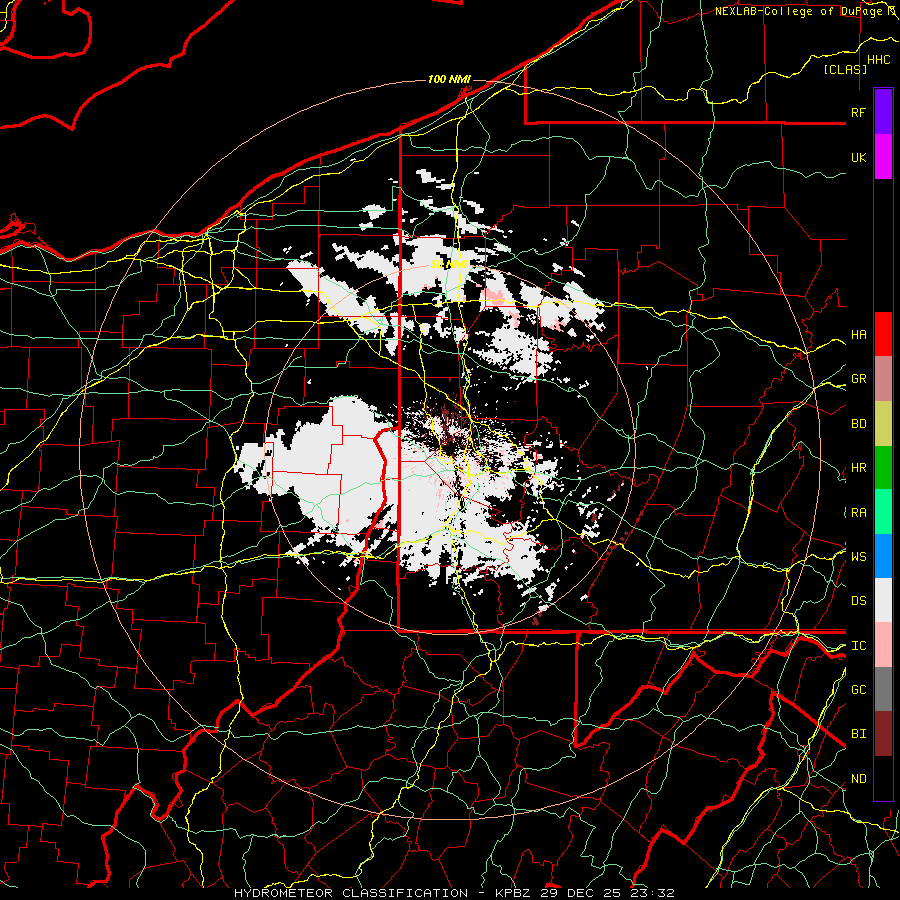Select the olive-yellow BD legend swatch

(x=883, y=424)
